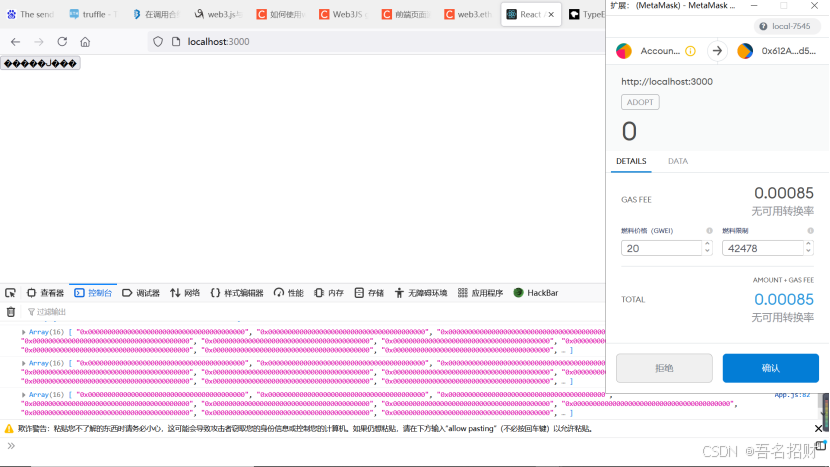Open the local-7545 network selector in MetaMask
This screenshot has width=830, height=467.
787,26
